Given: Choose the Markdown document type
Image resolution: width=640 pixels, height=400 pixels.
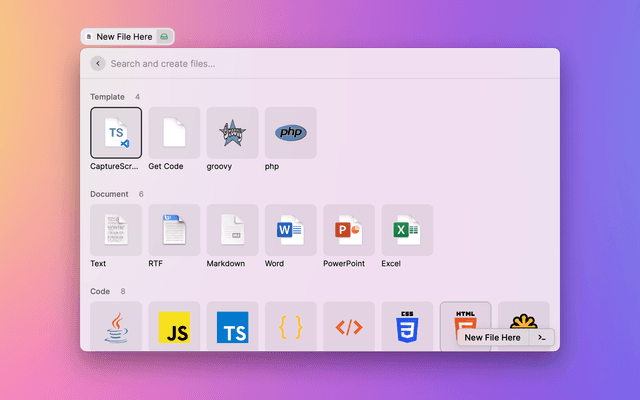Looking at the screenshot, I should click(232, 230).
